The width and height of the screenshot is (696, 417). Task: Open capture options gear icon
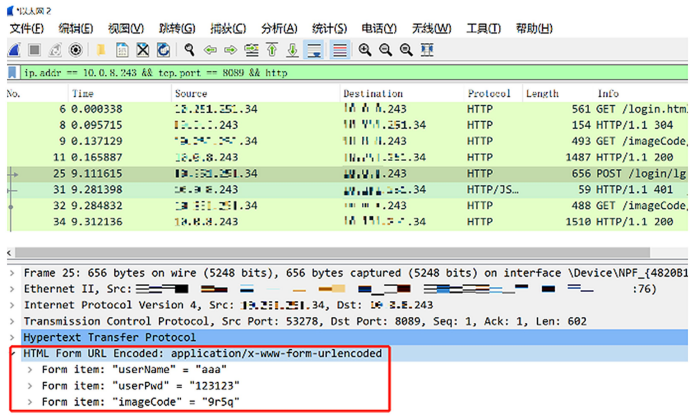[76, 50]
